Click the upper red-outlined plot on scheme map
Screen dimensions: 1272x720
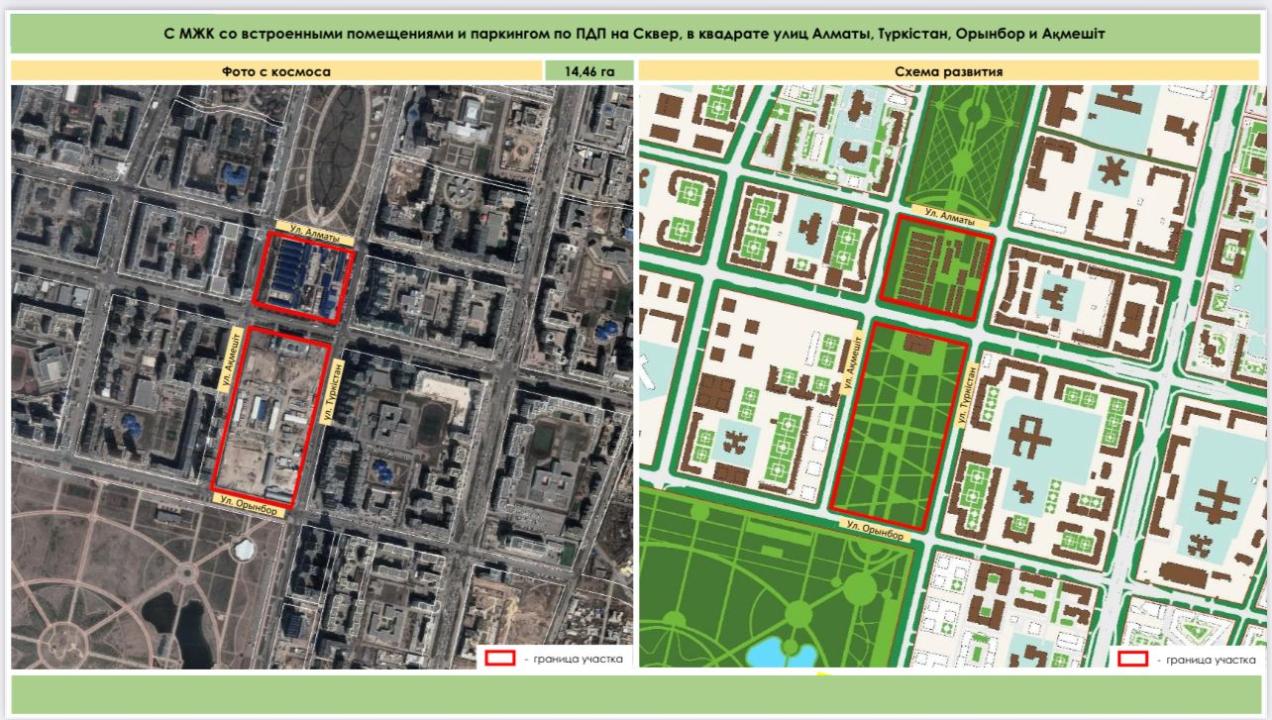pyautogui.click(x=937, y=267)
